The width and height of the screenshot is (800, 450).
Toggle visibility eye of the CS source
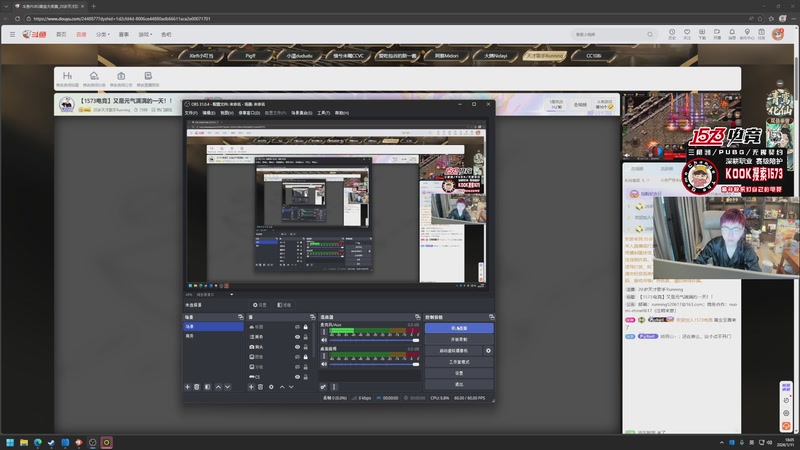click(297, 377)
